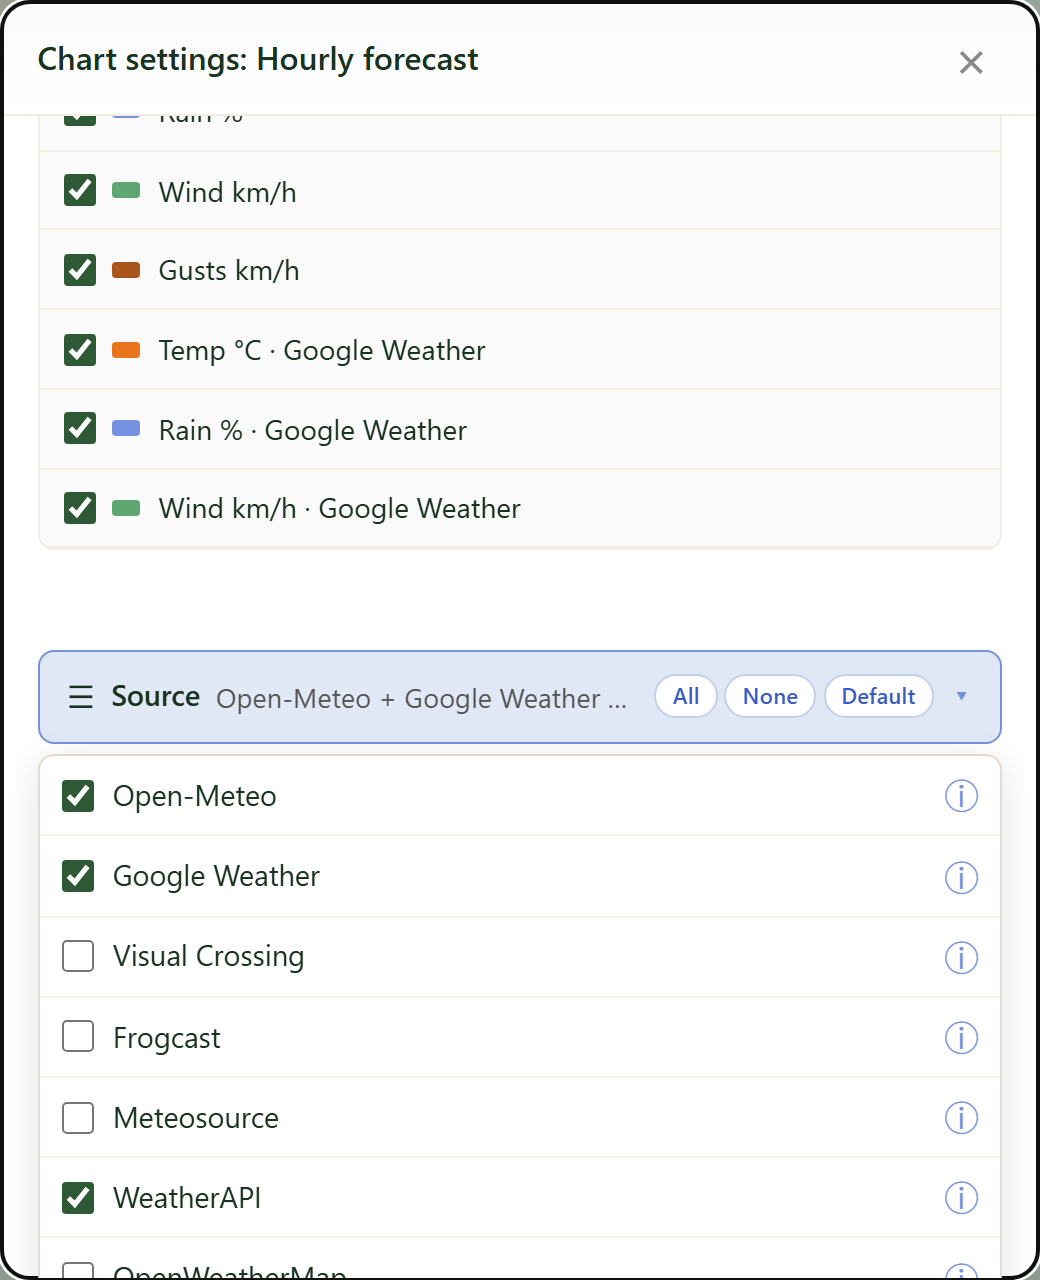Click the 'Wind km/h' label
Image resolution: width=1040 pixels, height=1280 pixels.
coord(228,192)
